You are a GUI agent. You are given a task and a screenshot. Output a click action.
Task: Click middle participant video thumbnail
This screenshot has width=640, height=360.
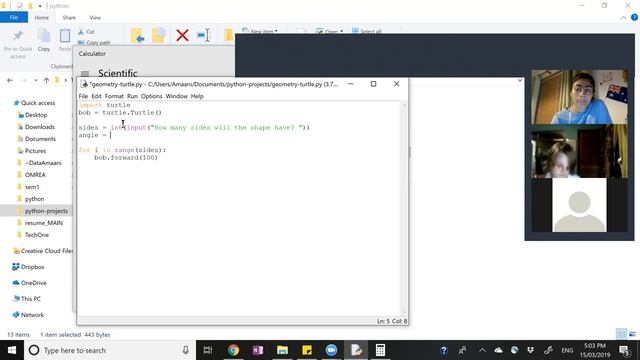coord(579,151)
